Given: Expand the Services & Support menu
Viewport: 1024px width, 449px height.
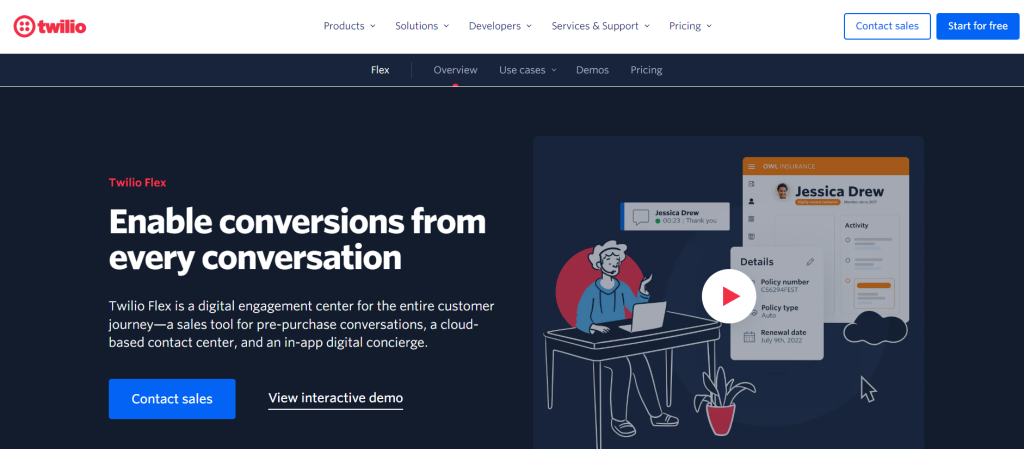Looking at the screenshot, I should 601,26.
